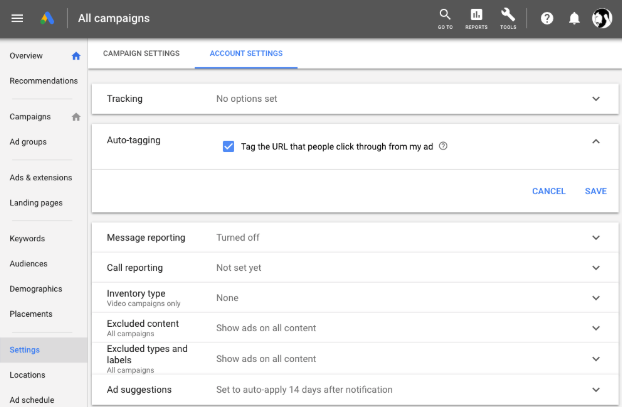622x407 pixels.
Task: Open the hamburger navigation menu
Action: click(x=17, y=18)
